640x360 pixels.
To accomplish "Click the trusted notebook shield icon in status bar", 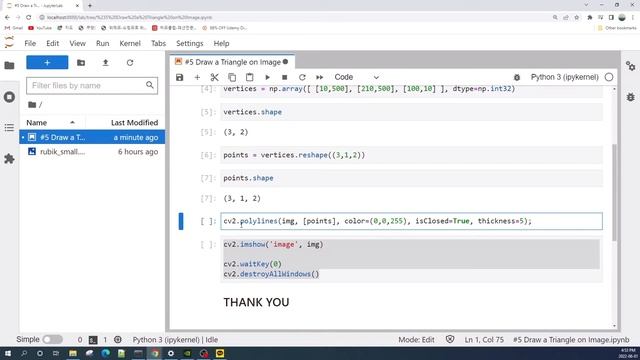I will [450, 339].
